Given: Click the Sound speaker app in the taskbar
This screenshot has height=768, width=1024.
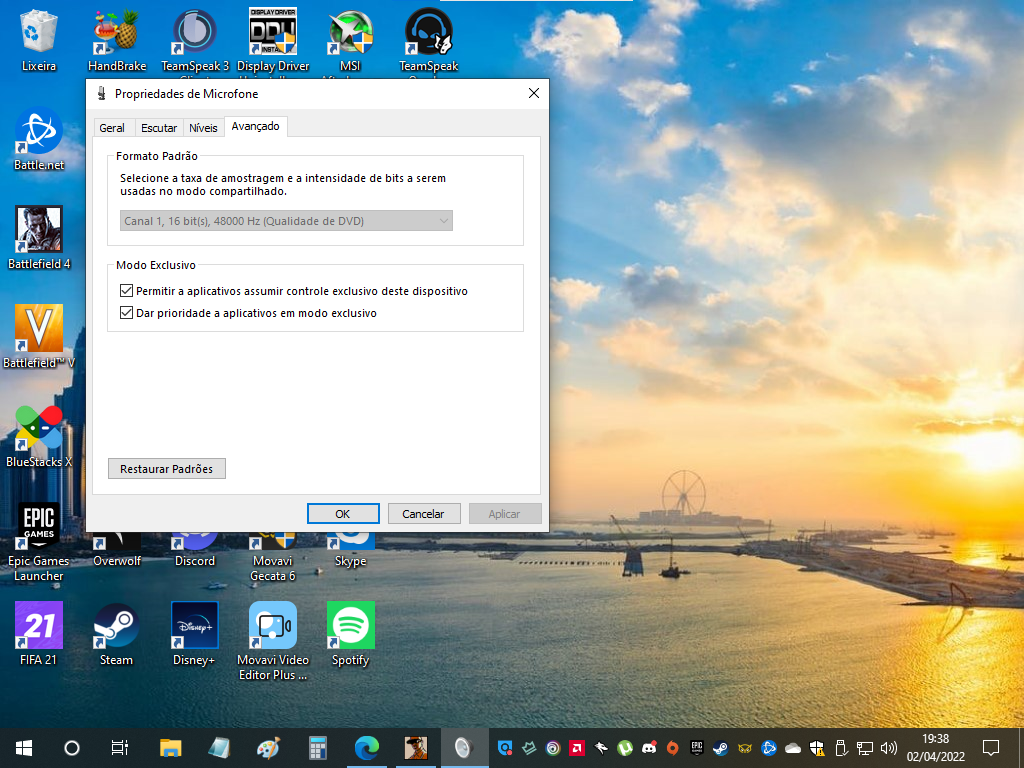Looking at the screenshot, I should click(x=464, y=748).
